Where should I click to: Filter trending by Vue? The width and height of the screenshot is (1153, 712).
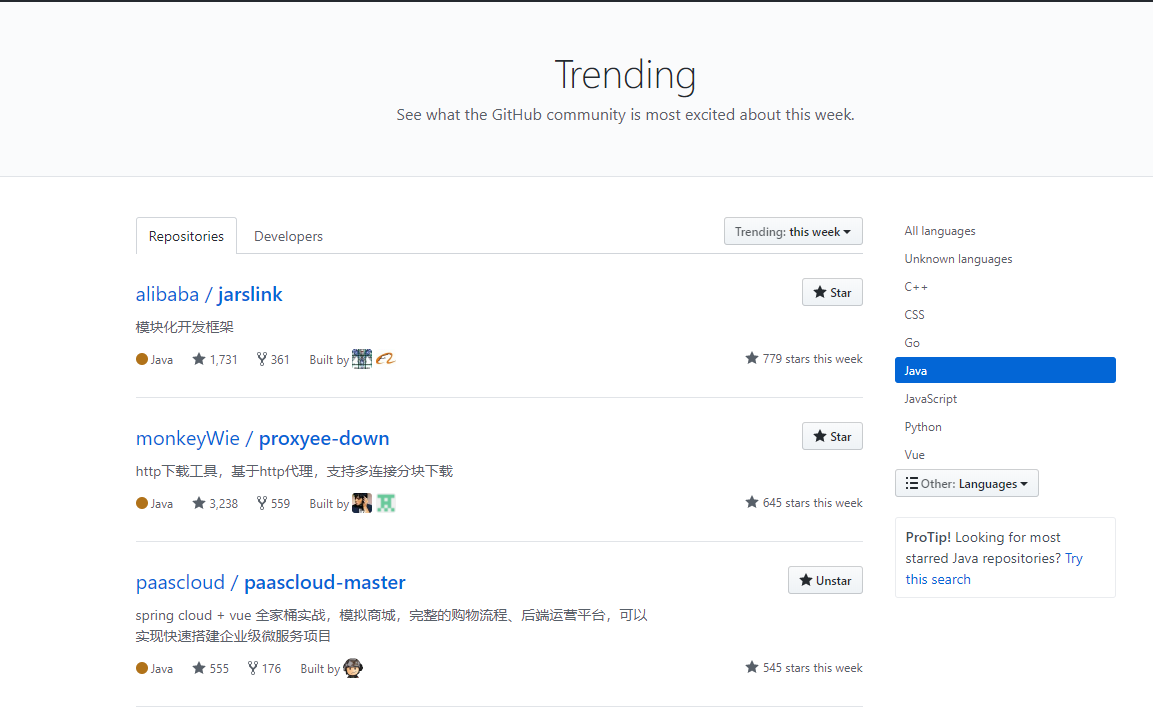click(915, 455)
